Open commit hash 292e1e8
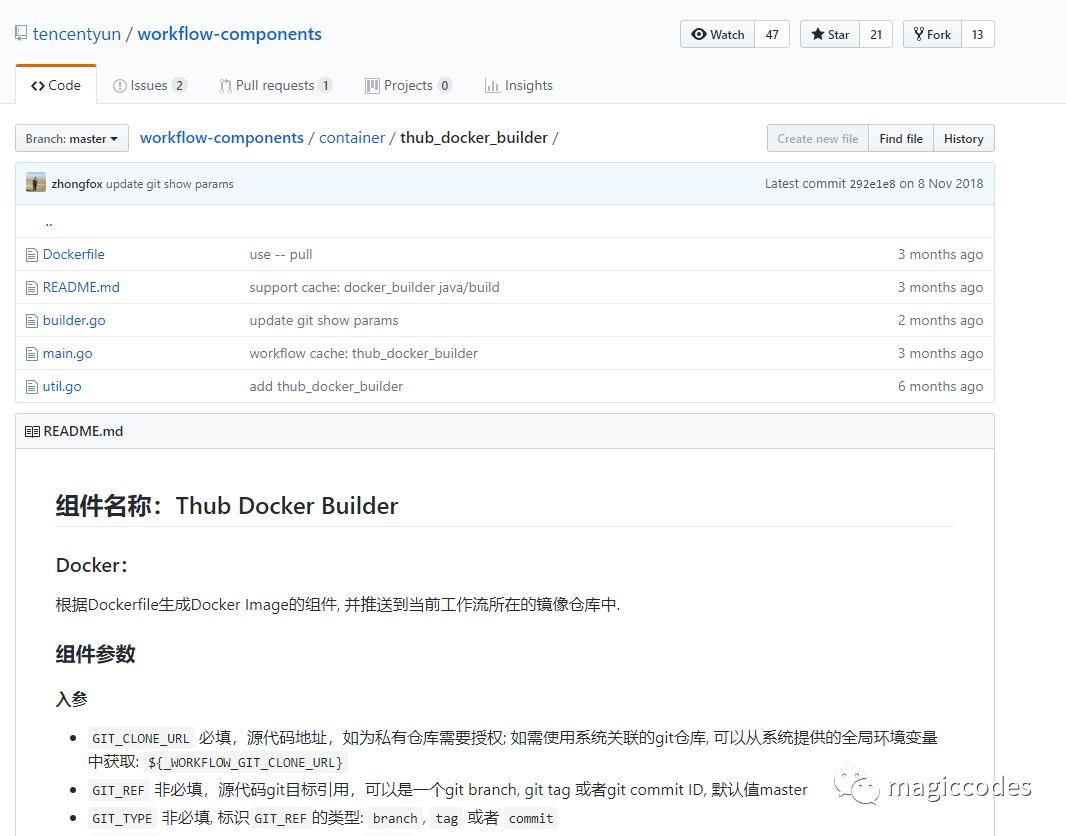This screenshot has width=1066, height=836. point(872,184)
